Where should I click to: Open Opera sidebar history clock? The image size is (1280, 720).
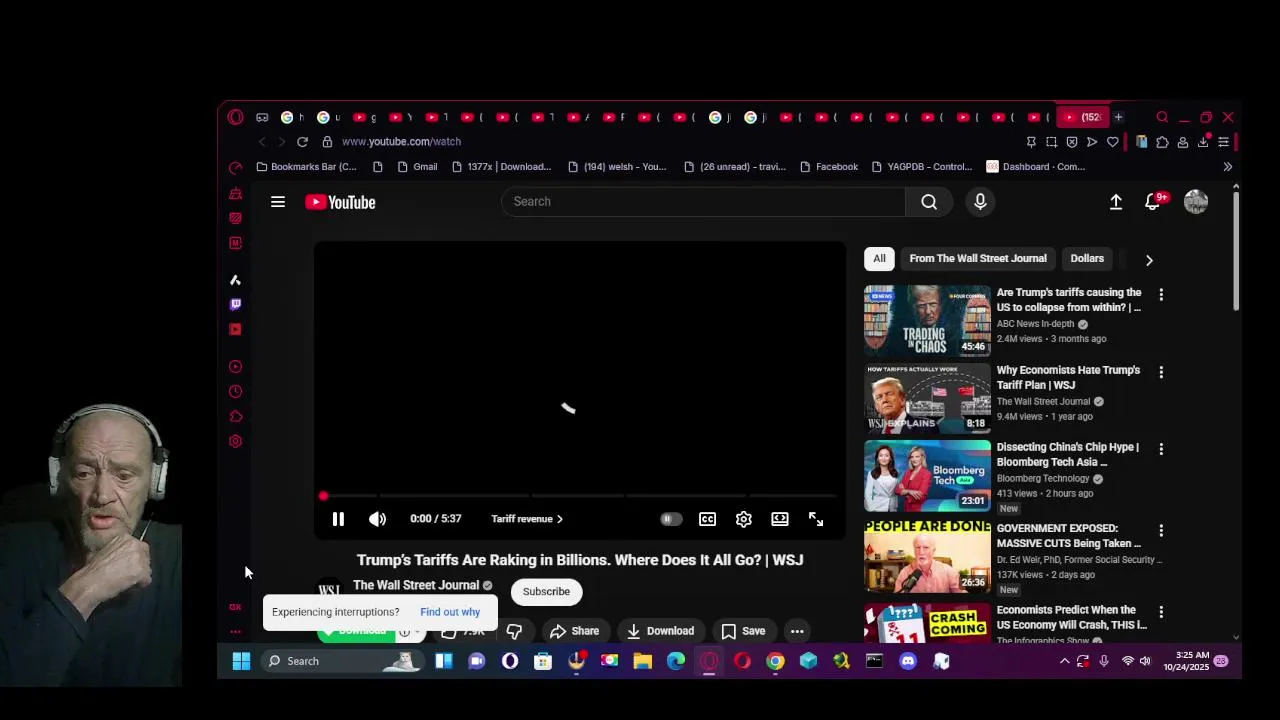point(235,391)
